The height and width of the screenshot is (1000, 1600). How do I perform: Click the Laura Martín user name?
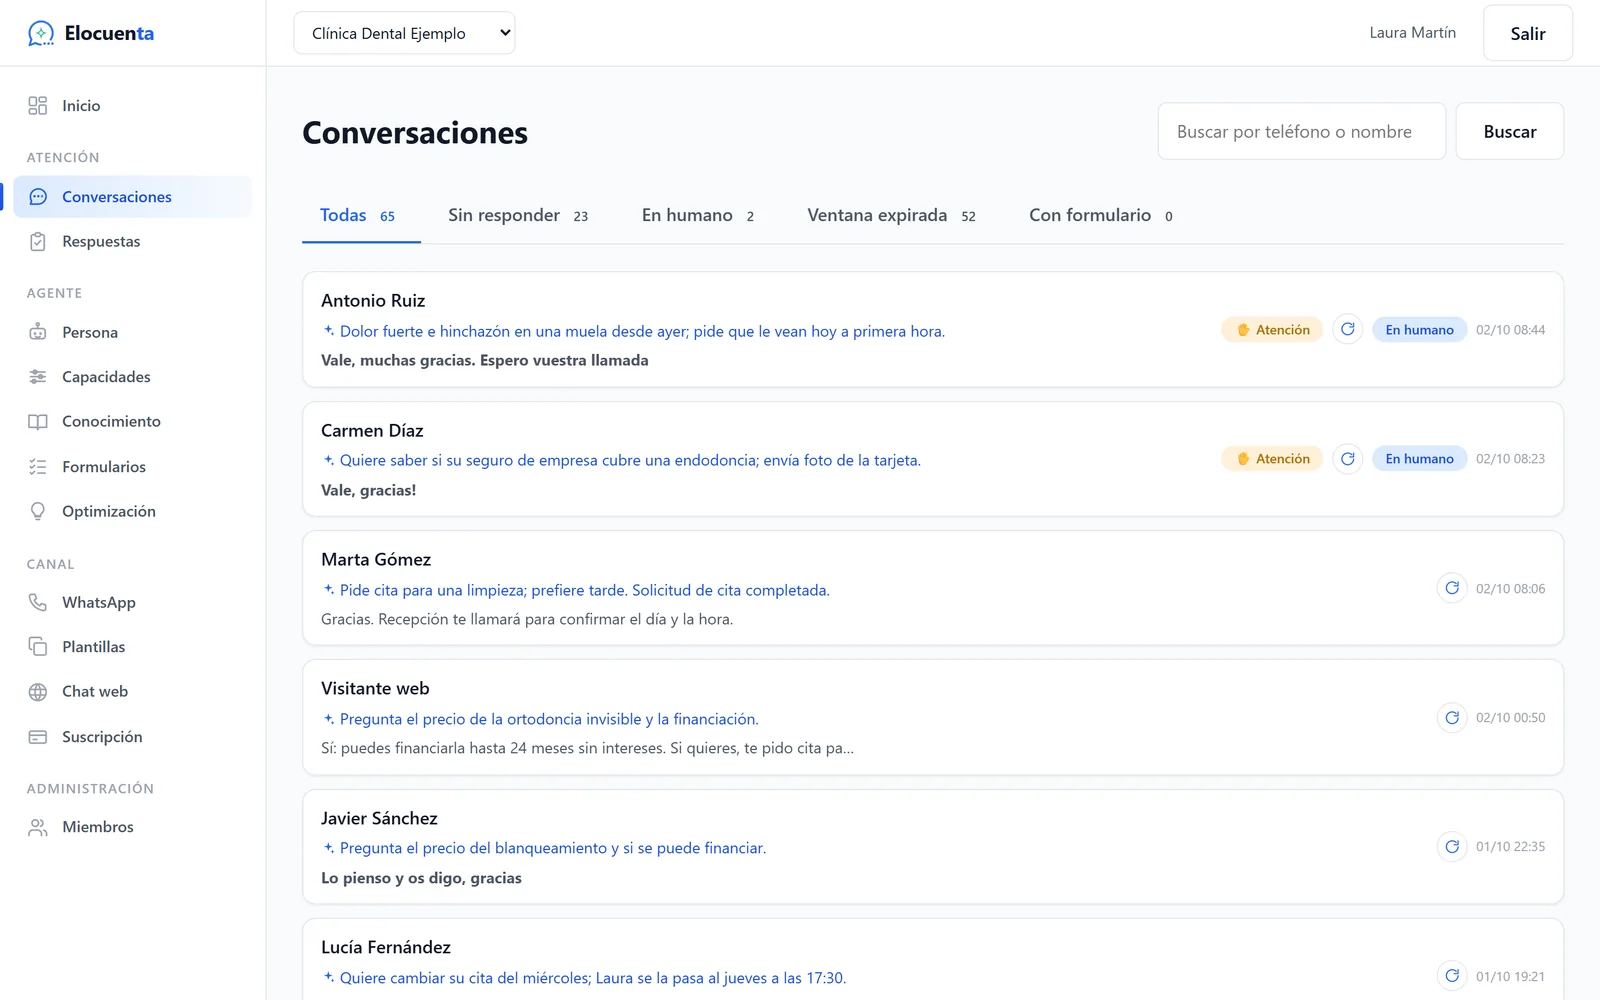[1412, 33]
